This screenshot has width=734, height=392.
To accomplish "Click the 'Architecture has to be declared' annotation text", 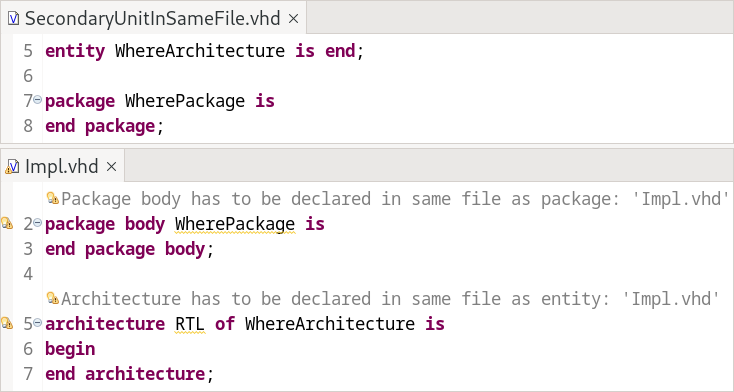I will pos(390,298).
